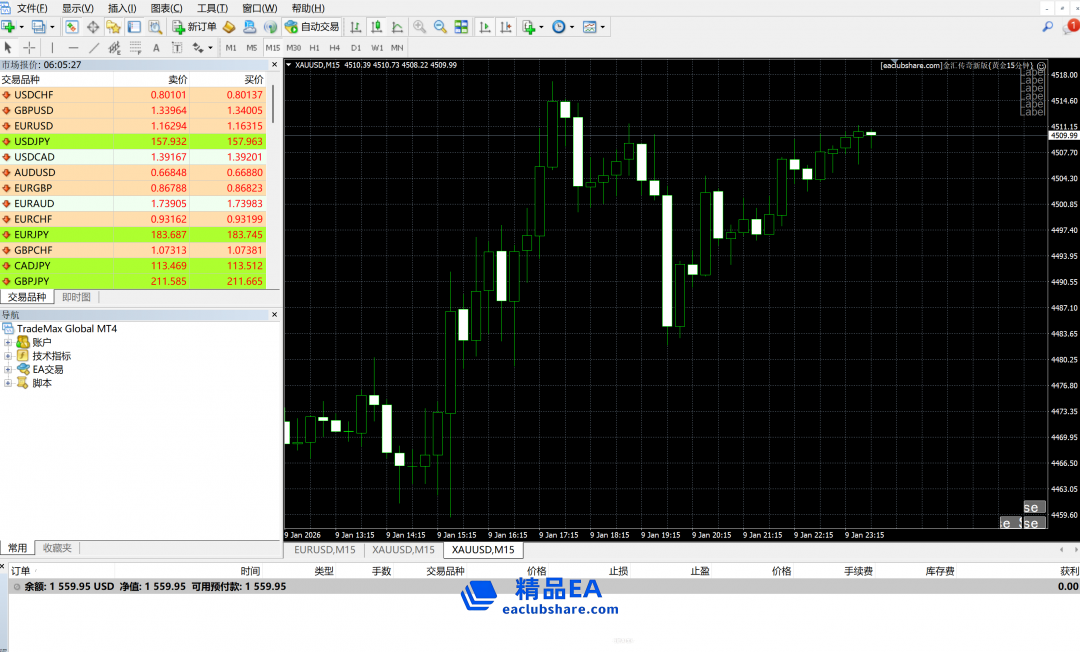The height and width of the screenshot is (652, 1080).
Task: Toggle the H1 timeframe button
Action: tap(314, 47)
